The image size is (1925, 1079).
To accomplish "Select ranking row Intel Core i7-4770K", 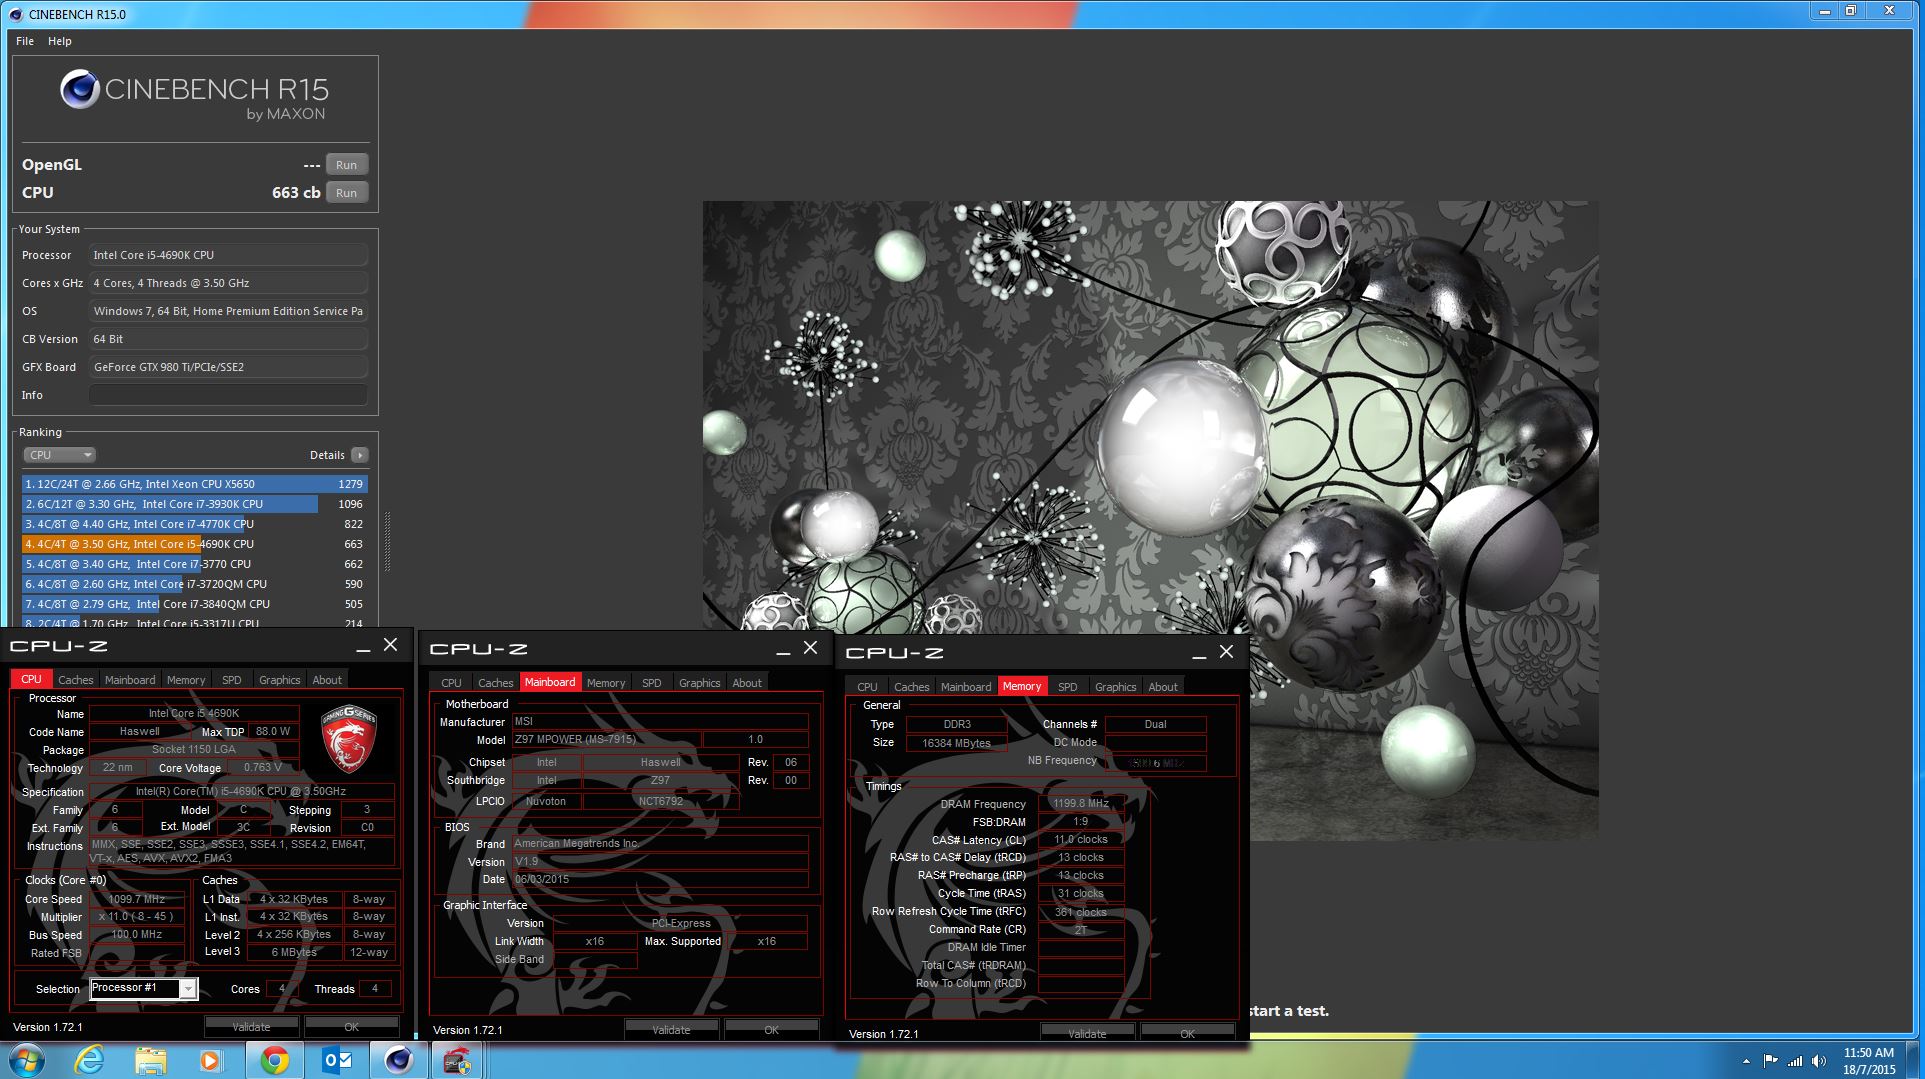I will tap(195, 524).
